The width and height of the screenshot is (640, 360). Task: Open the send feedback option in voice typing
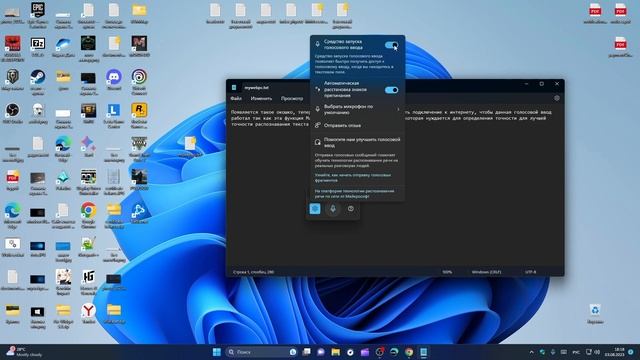(x=357, y=125)
